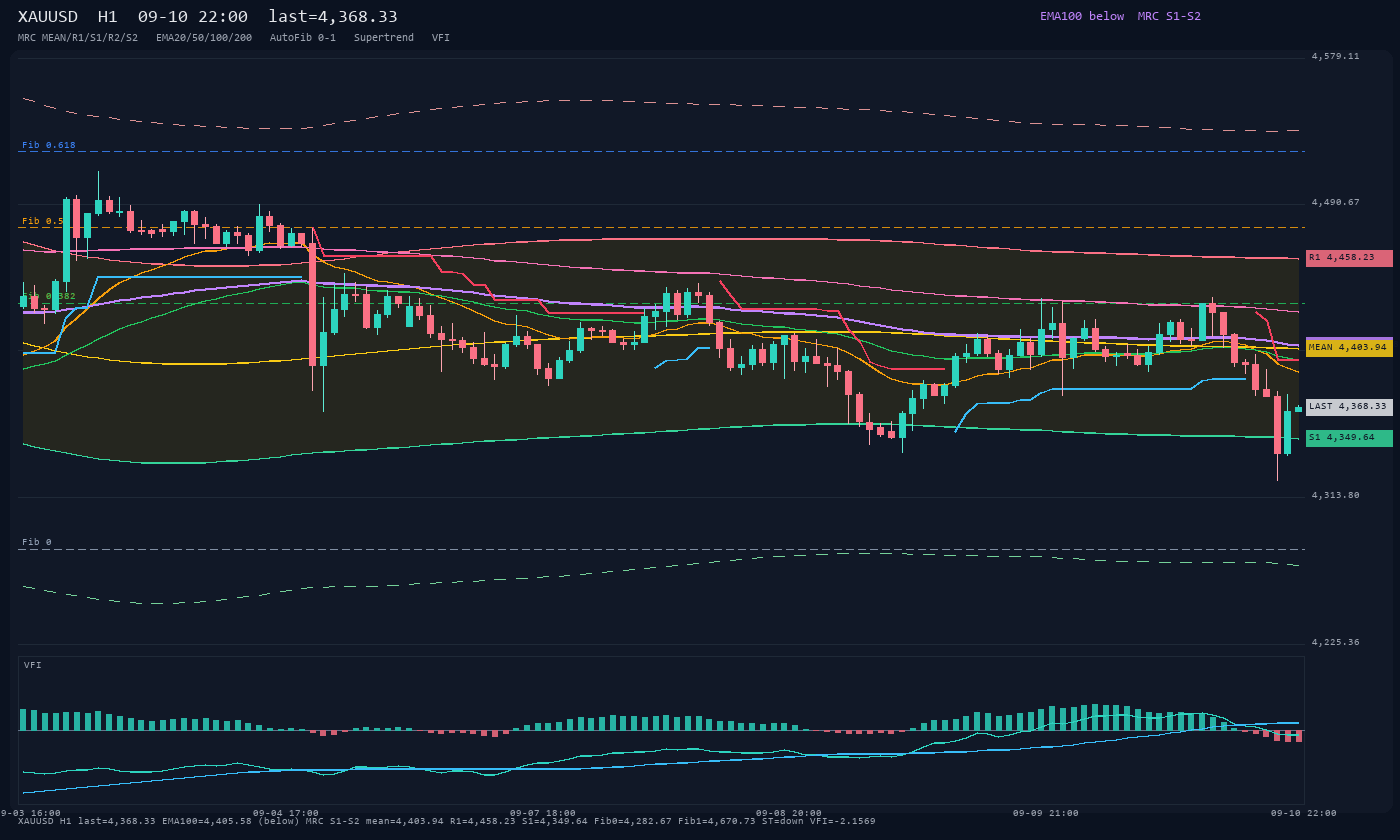
Task: Click the LAST 4,368.33 price label
Action: [1349, 407]
